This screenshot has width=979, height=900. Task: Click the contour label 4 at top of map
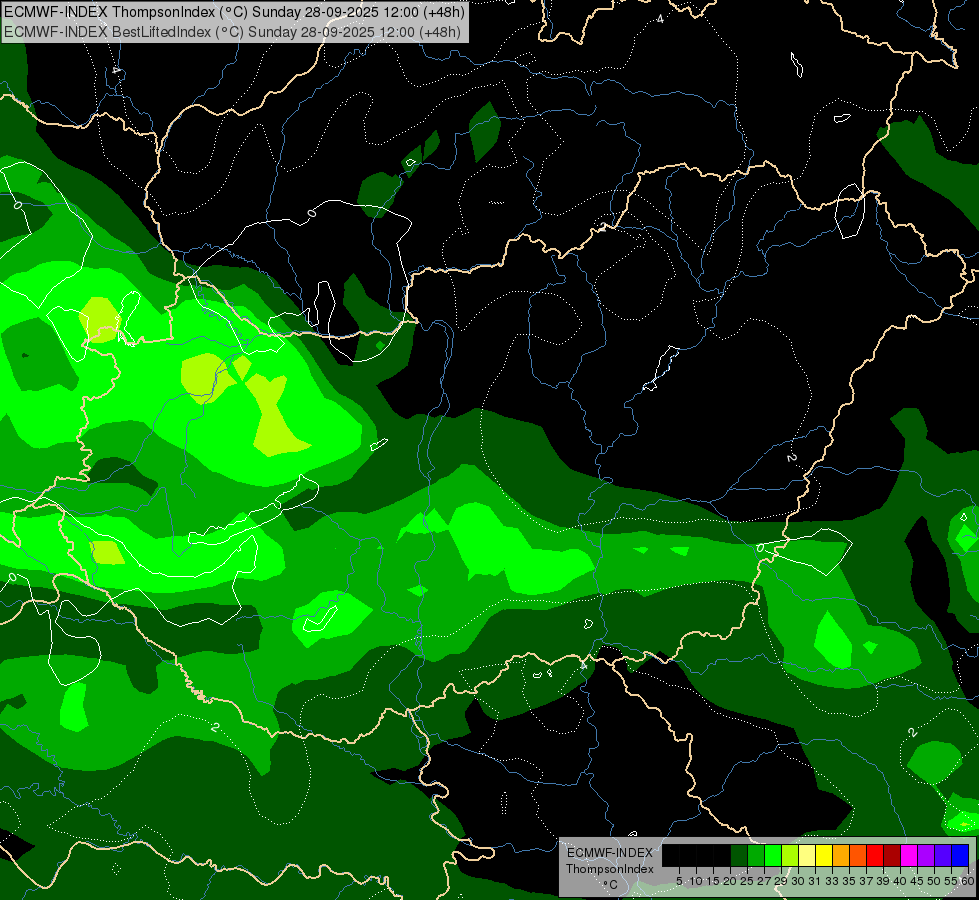click(660, 19)
